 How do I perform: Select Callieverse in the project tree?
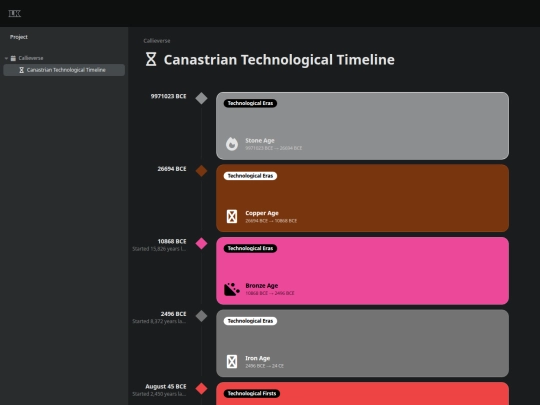(x=31, y=58)
